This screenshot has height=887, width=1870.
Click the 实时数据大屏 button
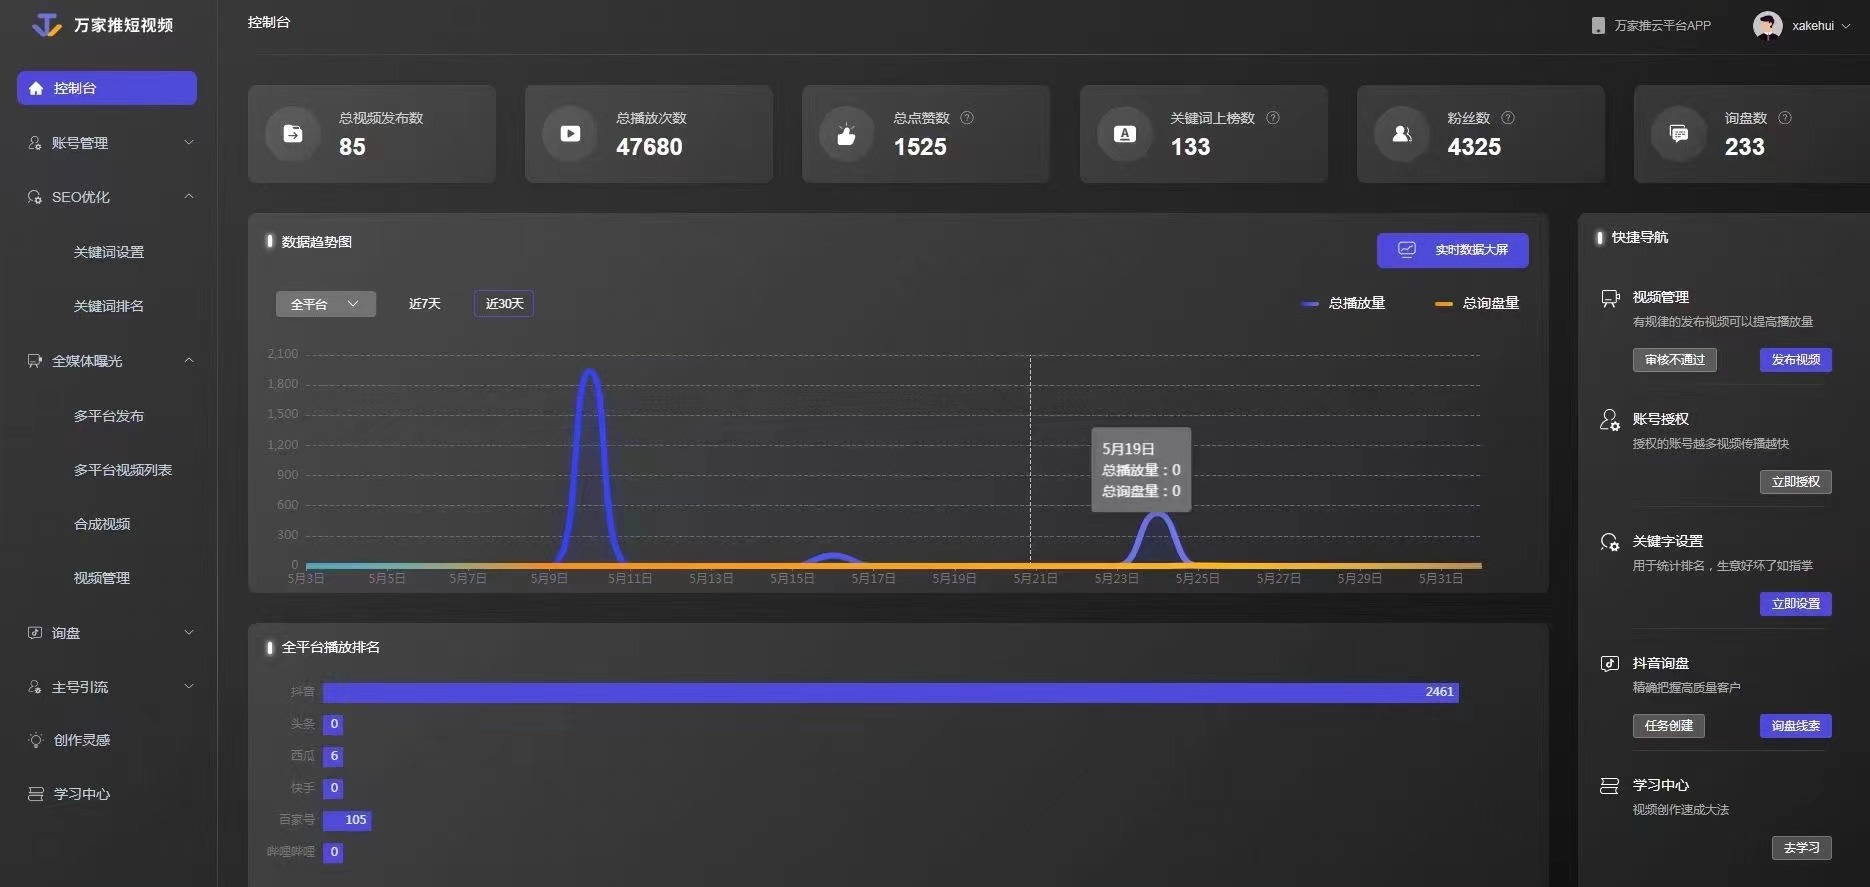[1452, 250]
